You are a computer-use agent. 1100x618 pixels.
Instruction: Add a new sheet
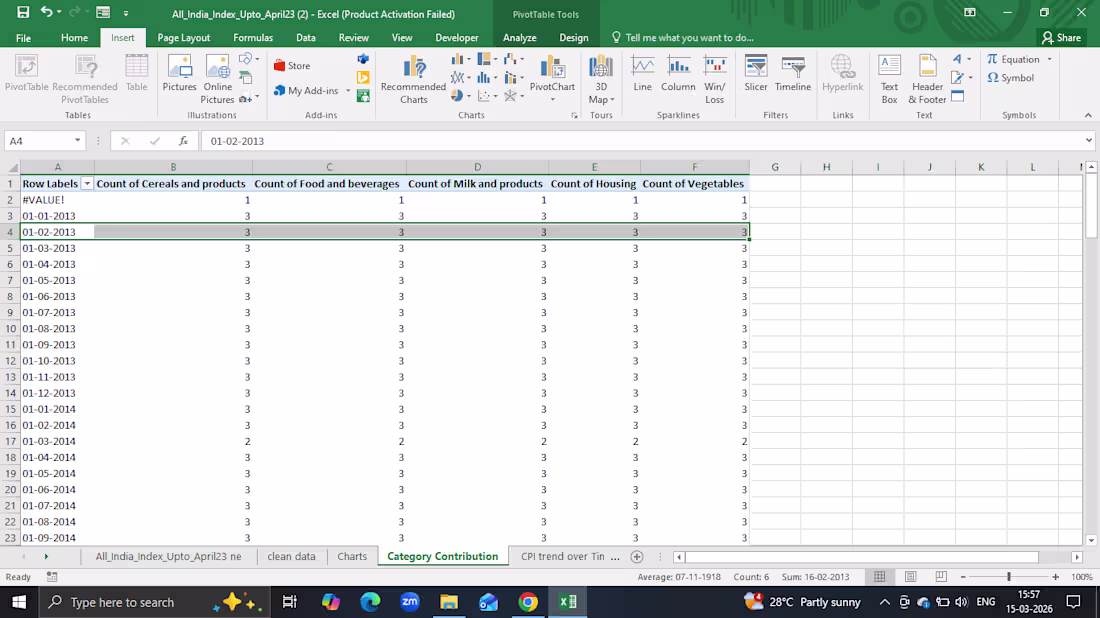636,556
